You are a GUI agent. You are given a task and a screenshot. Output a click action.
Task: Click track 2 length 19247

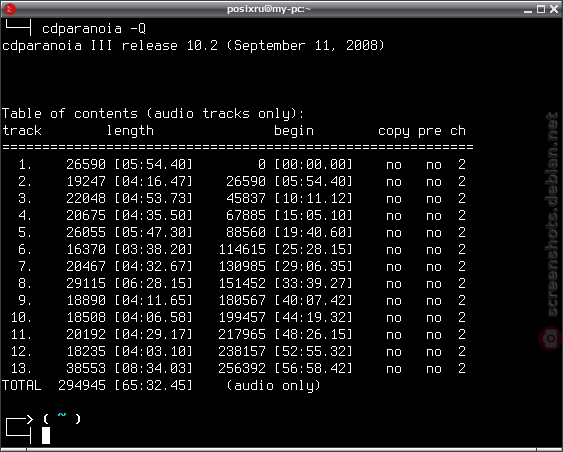tap(86, 181)
